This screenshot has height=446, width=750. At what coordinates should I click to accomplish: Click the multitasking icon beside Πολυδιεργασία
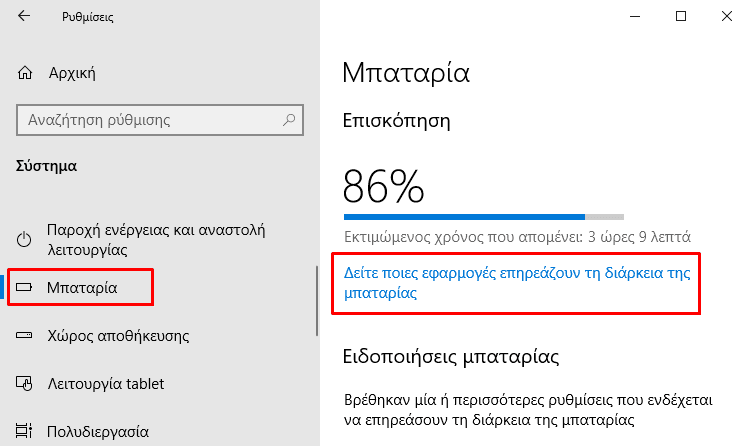(24, 431)
